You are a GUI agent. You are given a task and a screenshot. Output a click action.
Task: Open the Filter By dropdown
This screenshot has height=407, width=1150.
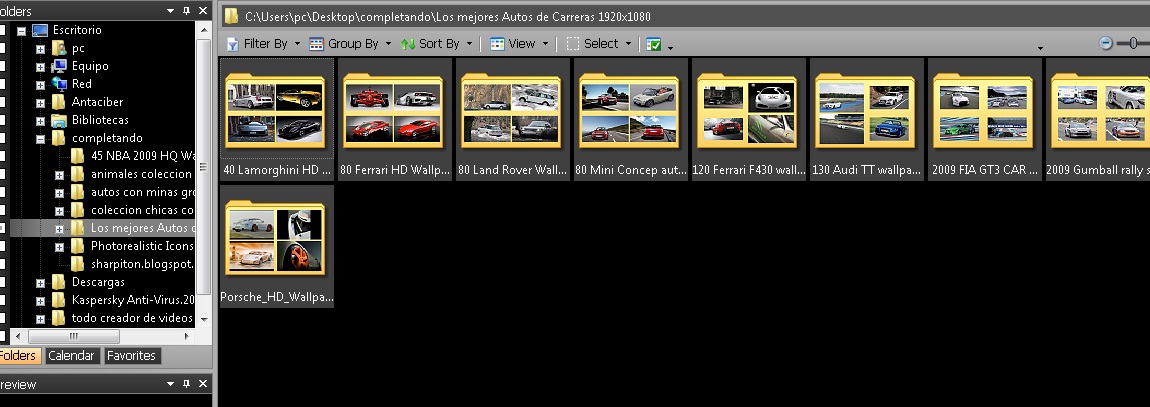pyautogui.click(x=263, y=44)
